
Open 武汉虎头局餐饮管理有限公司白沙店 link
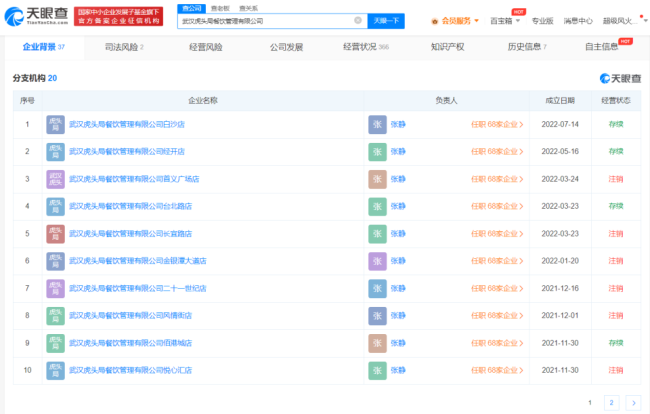[127, 124]
